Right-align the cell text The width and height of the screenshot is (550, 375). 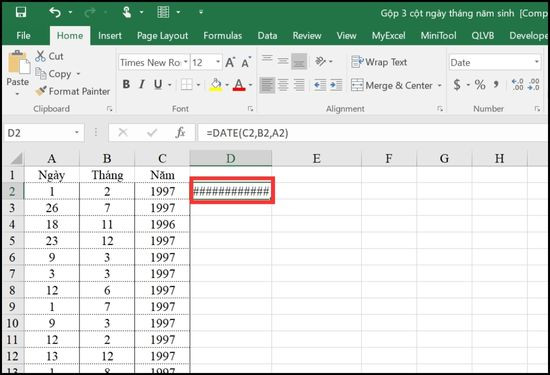pos(299,85)
